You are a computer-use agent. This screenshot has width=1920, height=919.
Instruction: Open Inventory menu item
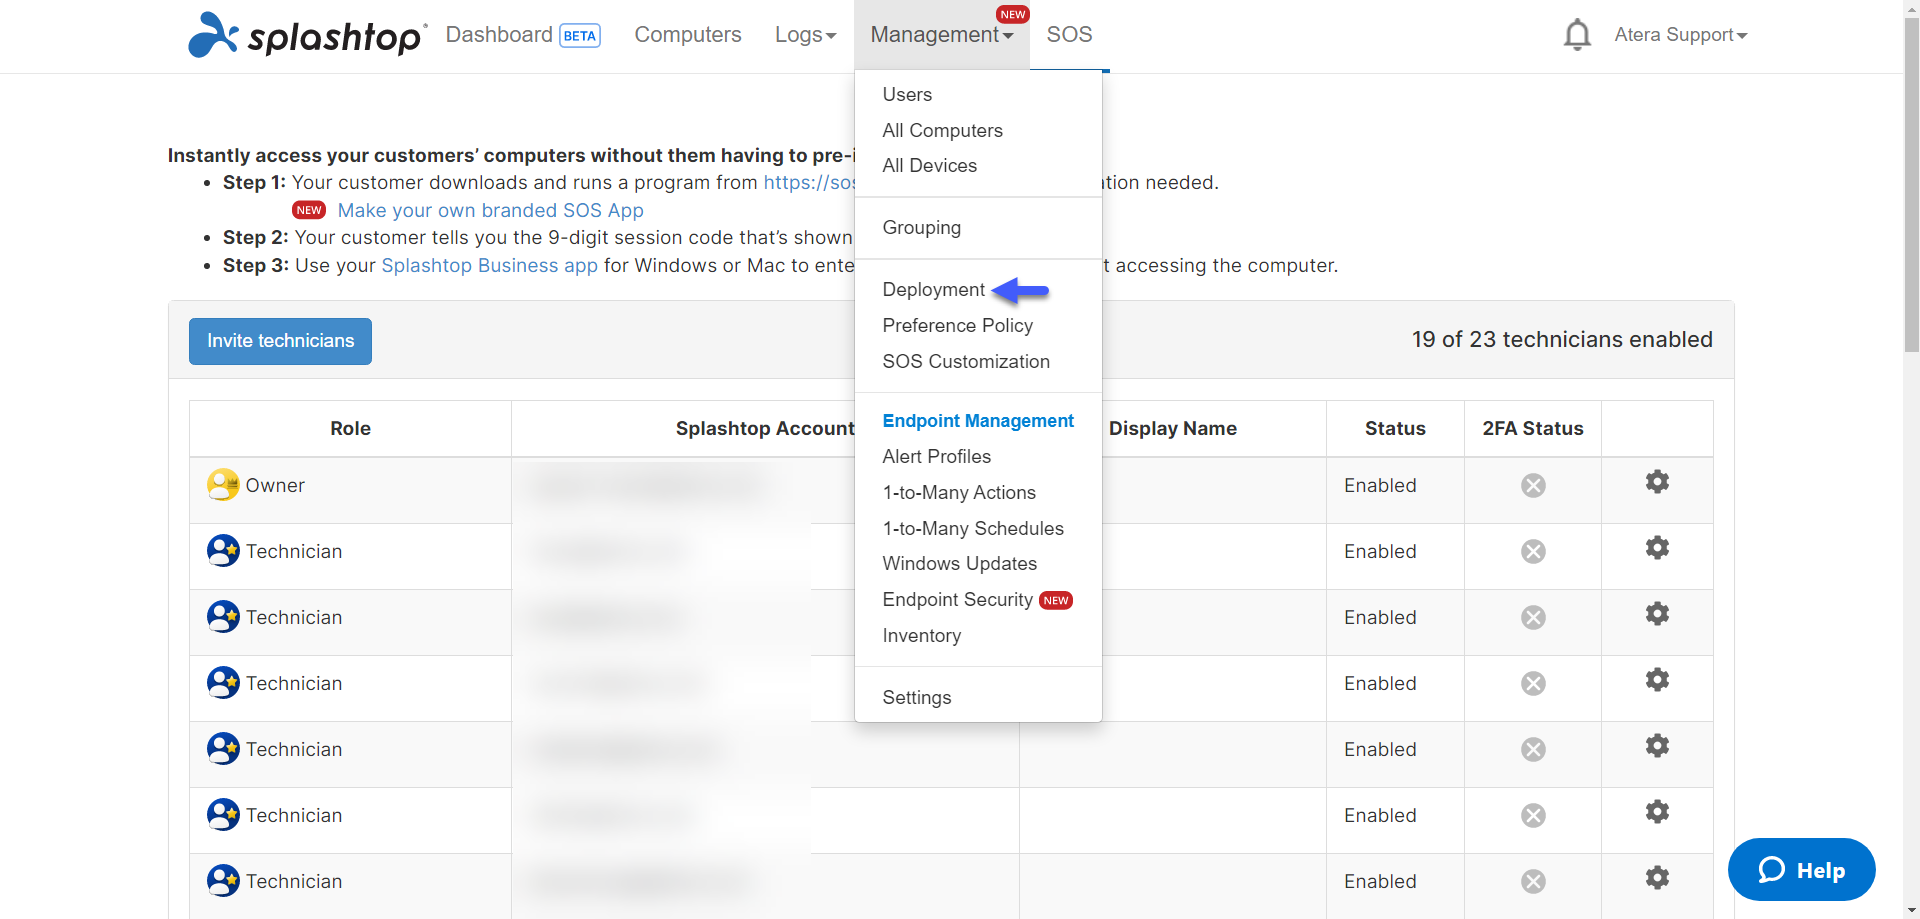[921, 636]
